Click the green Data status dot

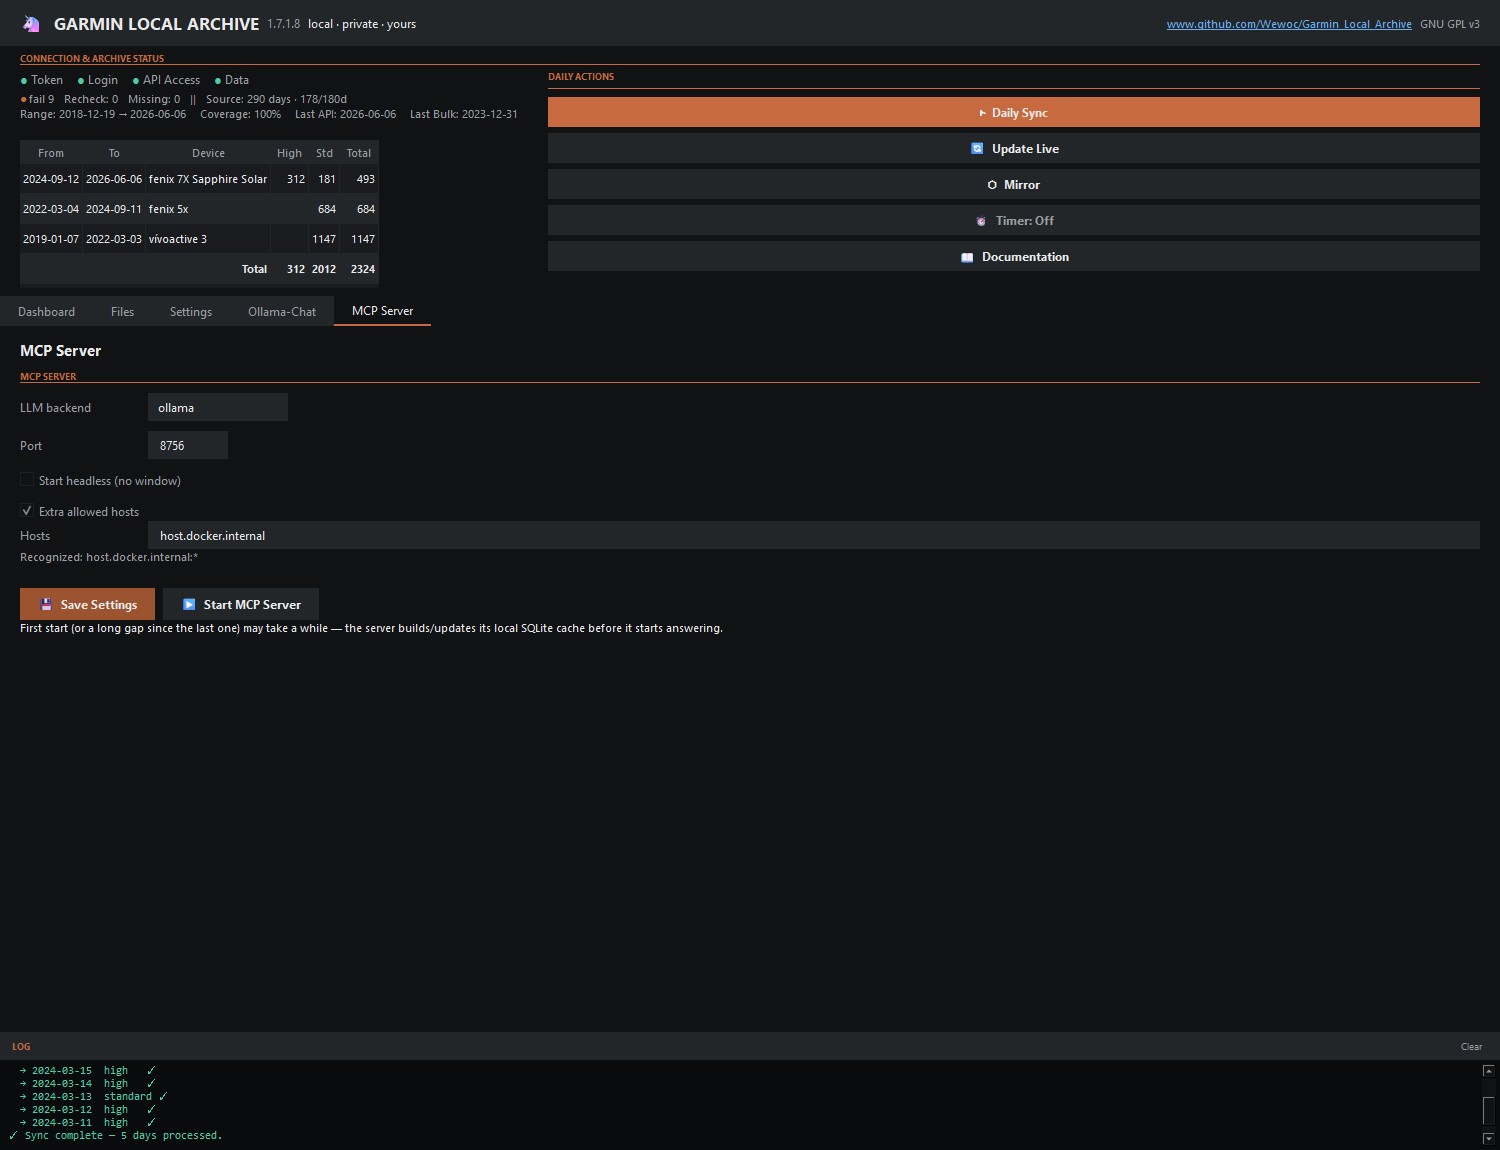pos(218,81)
